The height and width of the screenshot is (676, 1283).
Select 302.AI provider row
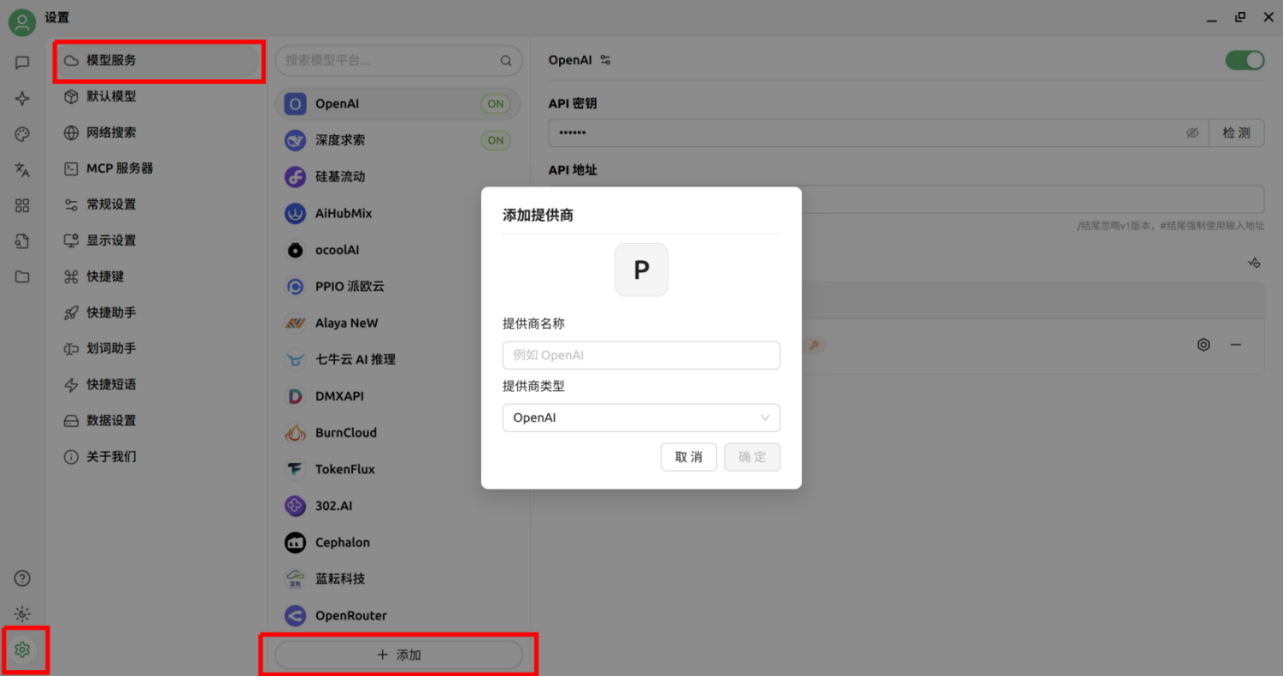398,506
